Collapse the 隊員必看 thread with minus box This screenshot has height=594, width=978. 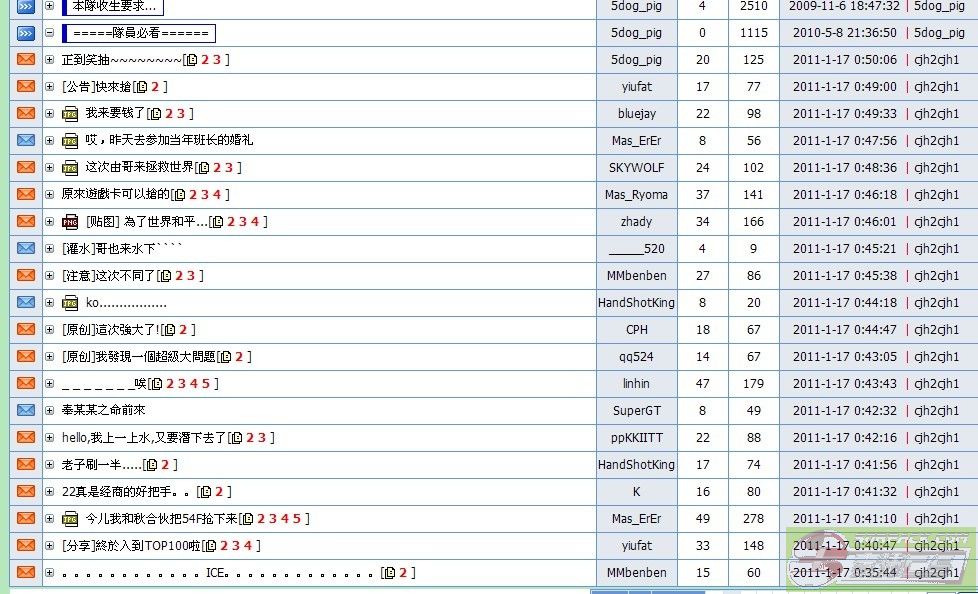(50, 33)
